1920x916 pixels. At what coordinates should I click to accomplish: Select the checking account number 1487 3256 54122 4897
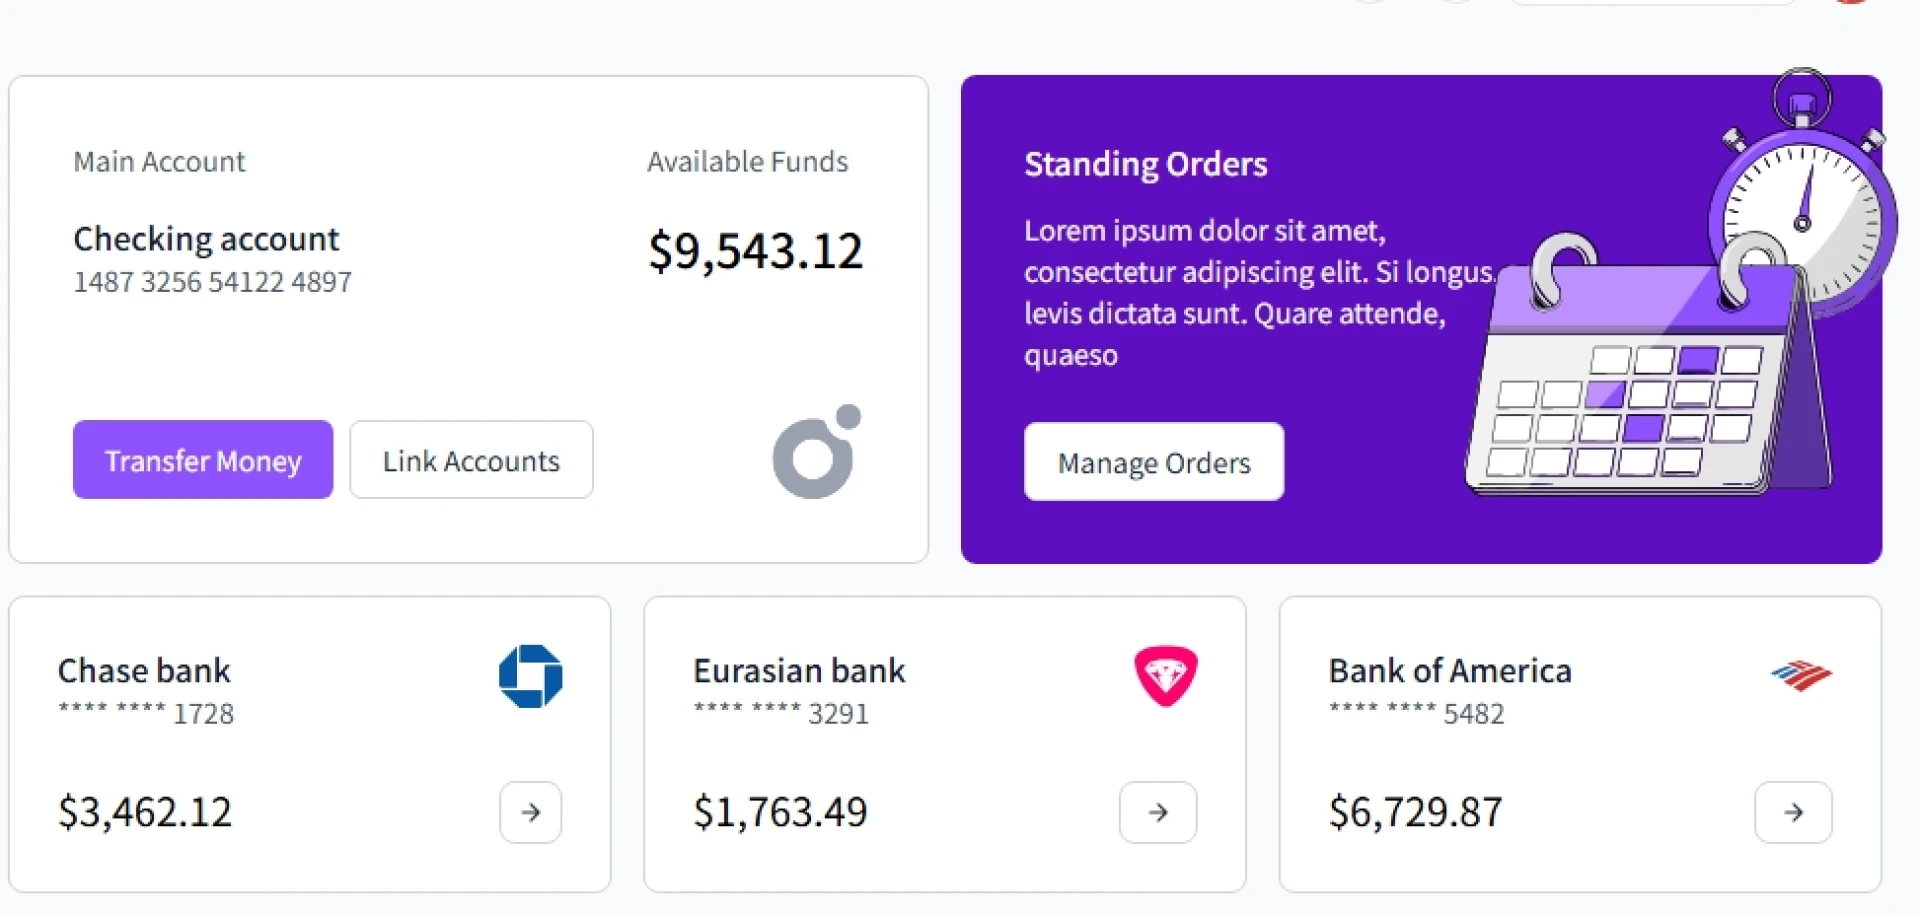pyautogui.click(x=212, y=282)
